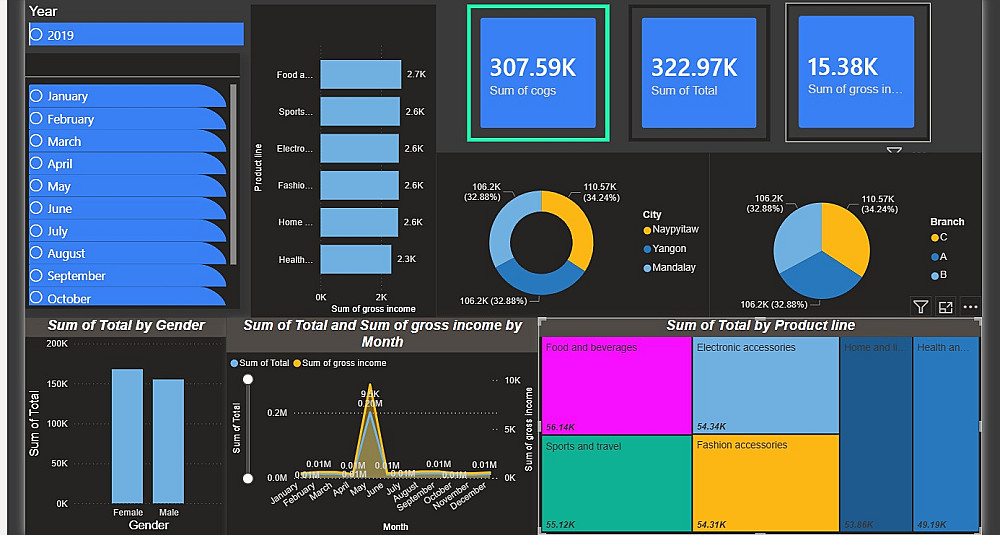Image resolution: width=1000 pixels, height=535 pixels.
Task: Select the Food and beverages treemap tile
Action: (x=617, y=386)
